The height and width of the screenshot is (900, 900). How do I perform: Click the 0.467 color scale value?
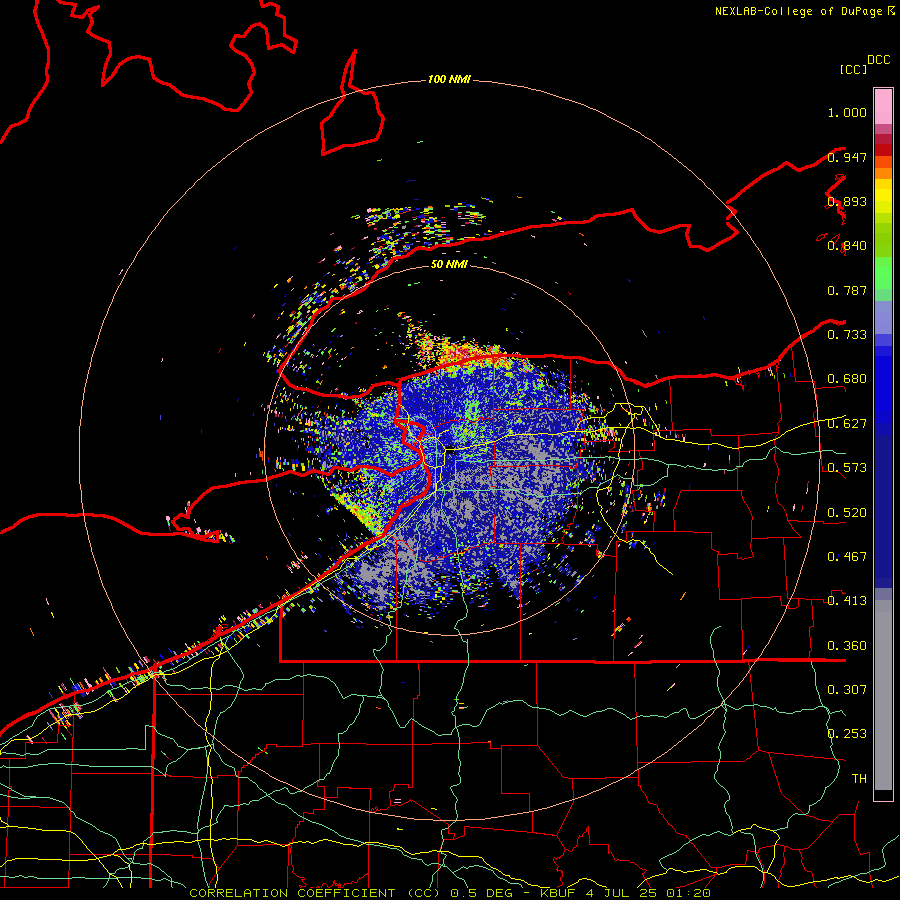847,557
